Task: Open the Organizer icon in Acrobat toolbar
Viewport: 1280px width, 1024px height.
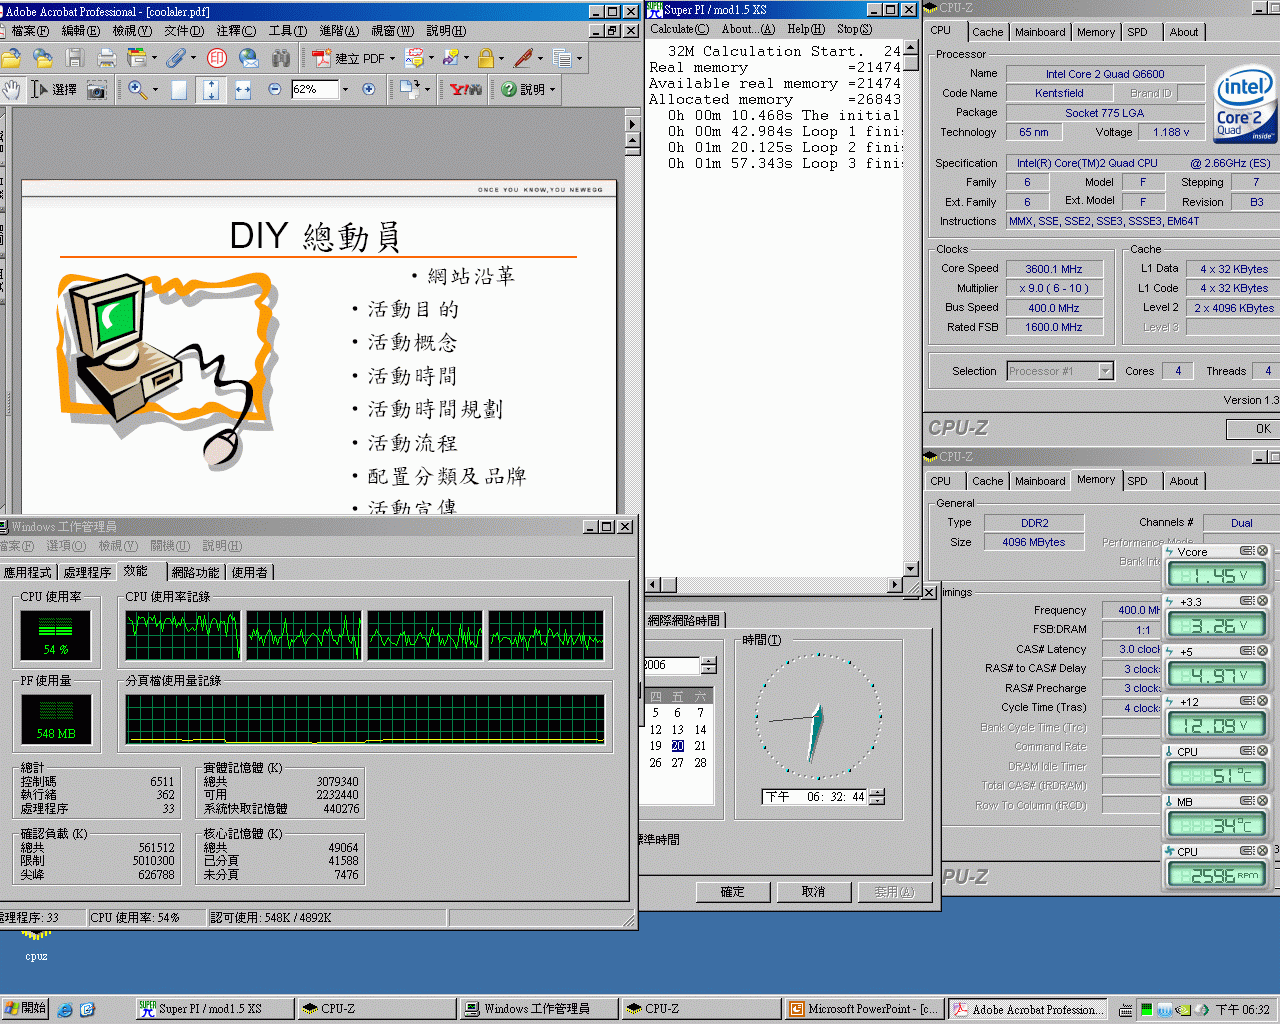Action: pos(136,58)
